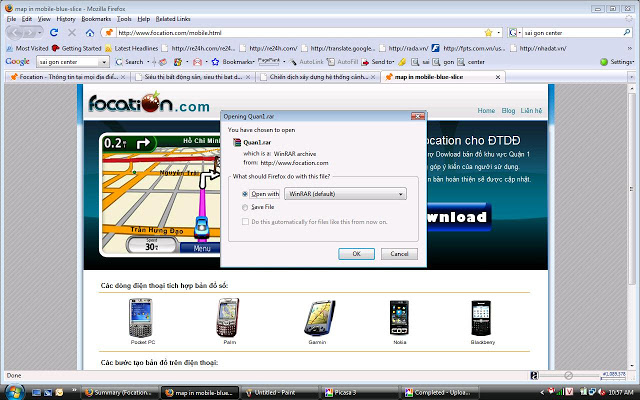Click the AutoFill toolbar button
640x400 pixels.
click(342, 62)
